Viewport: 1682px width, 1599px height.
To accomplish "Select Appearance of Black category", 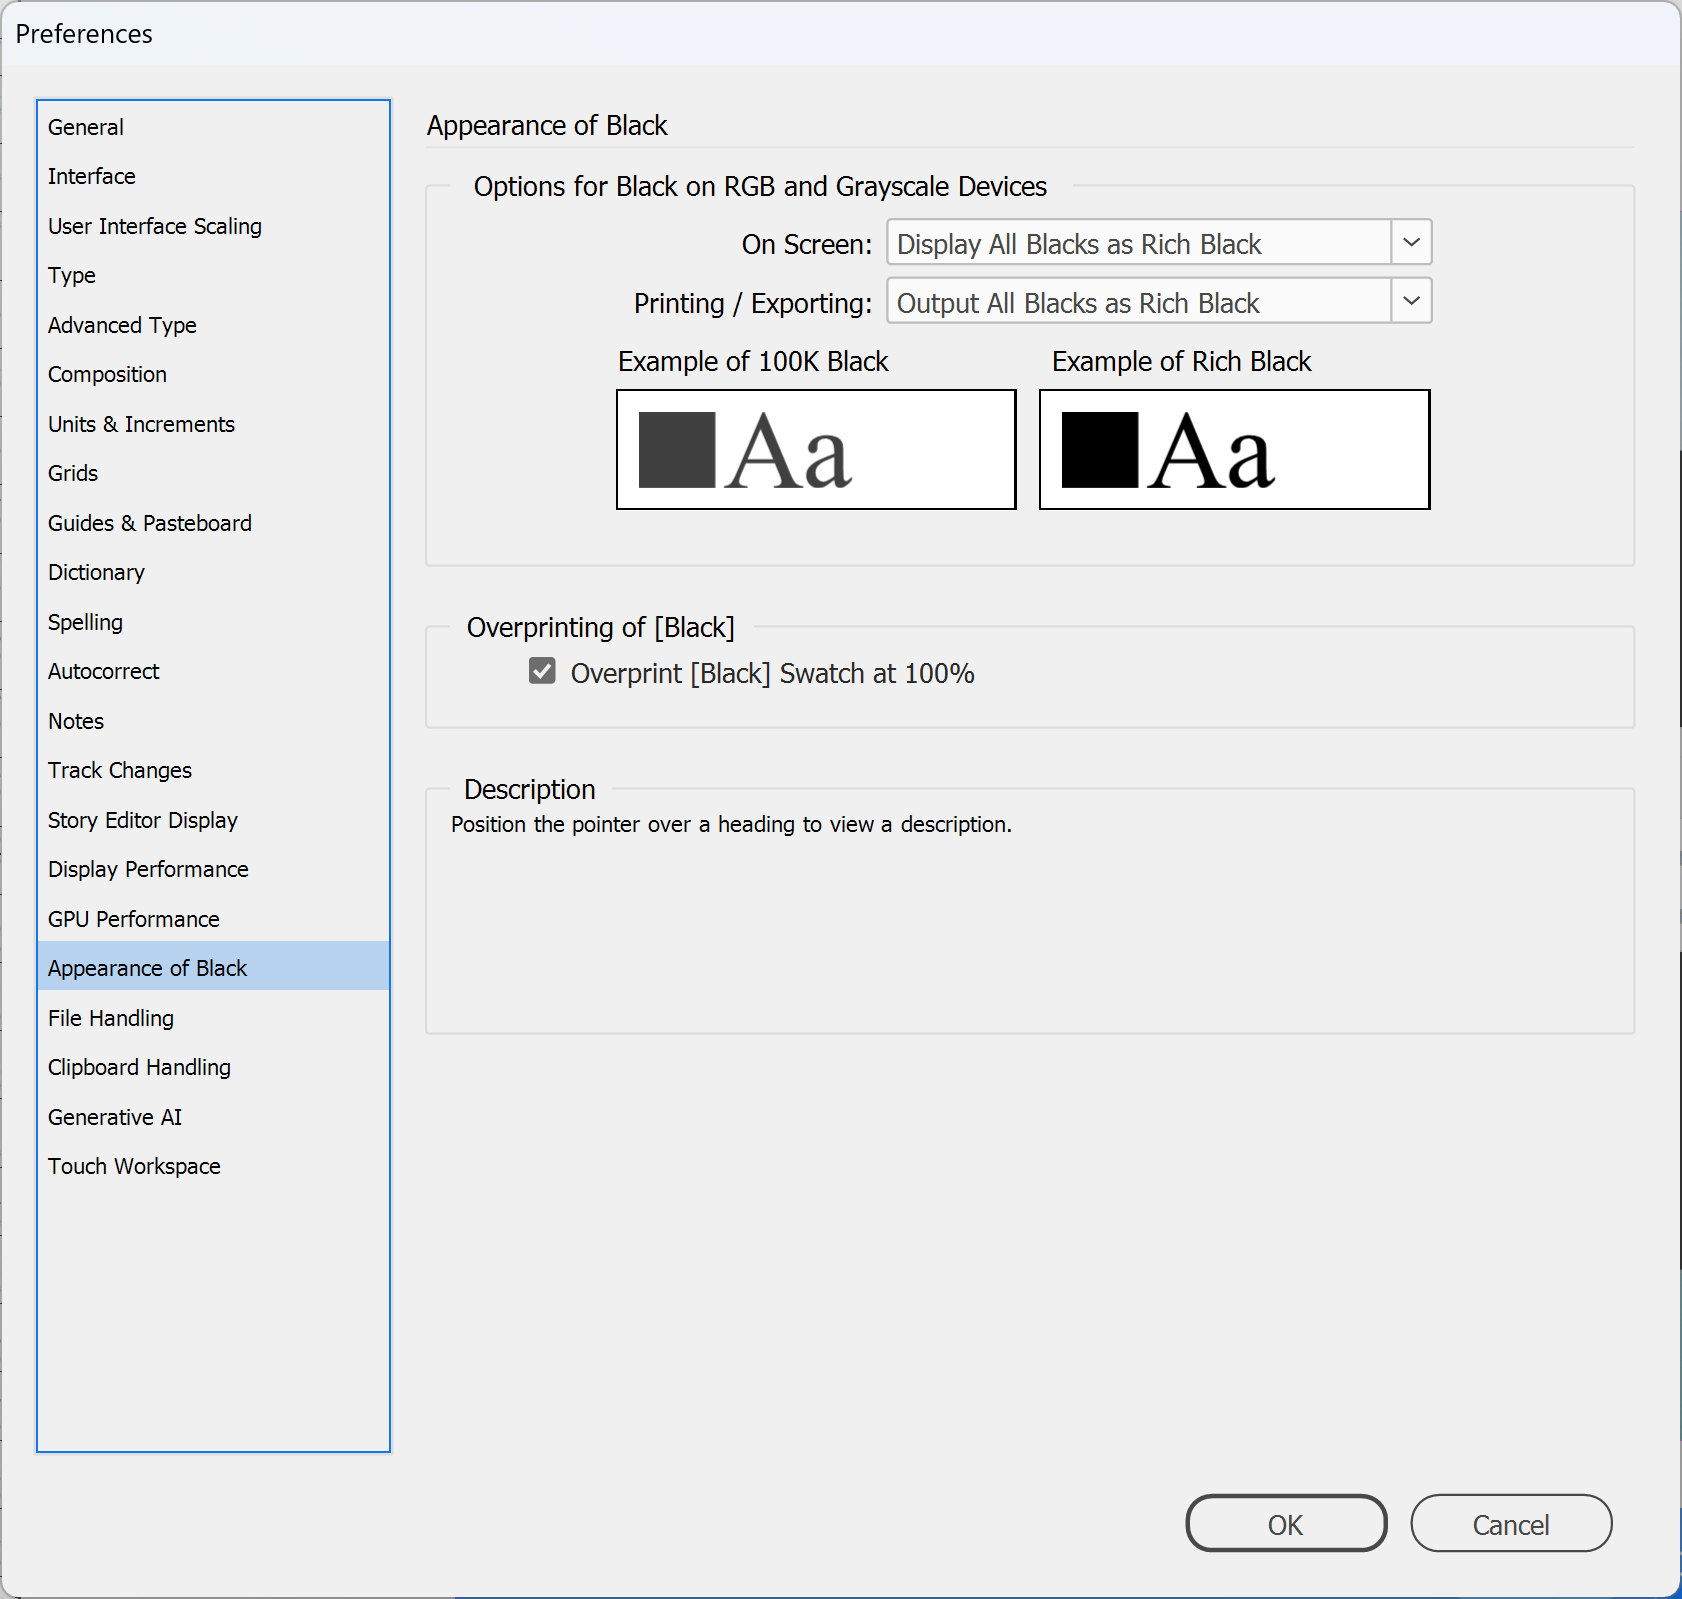I will pos(213,967).
